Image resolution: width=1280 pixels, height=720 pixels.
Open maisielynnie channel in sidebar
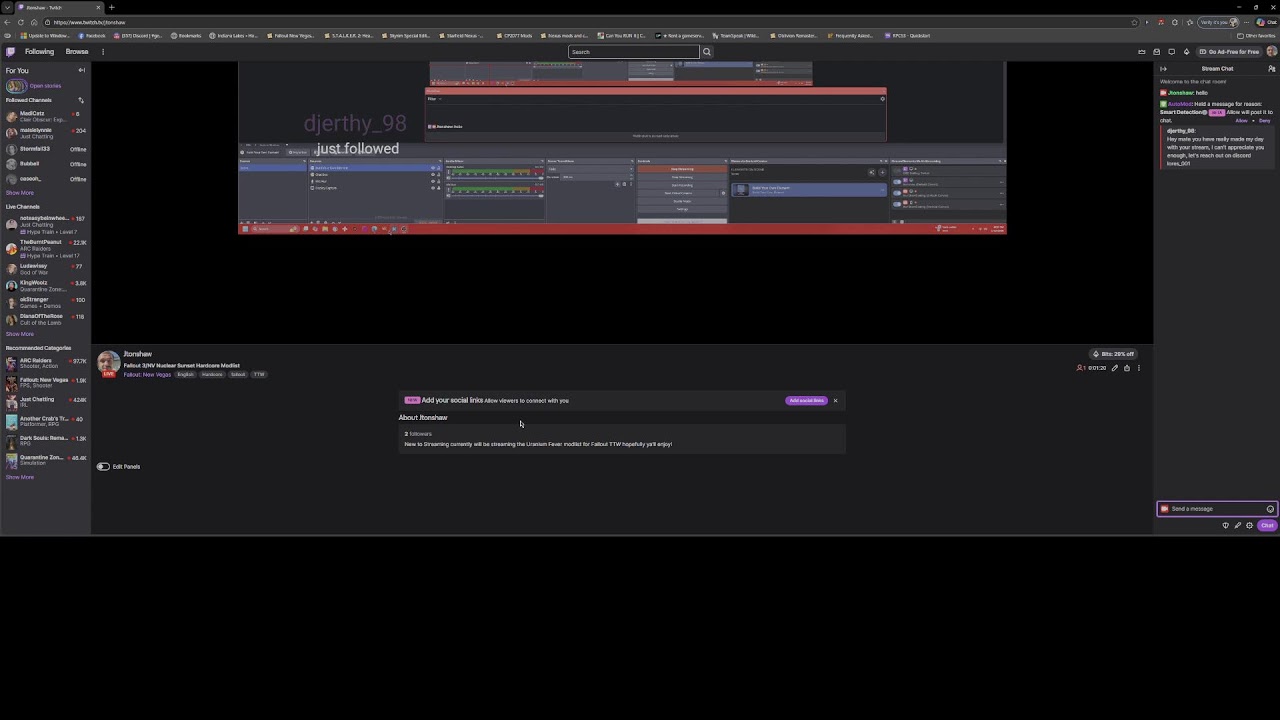click(46, 133)
